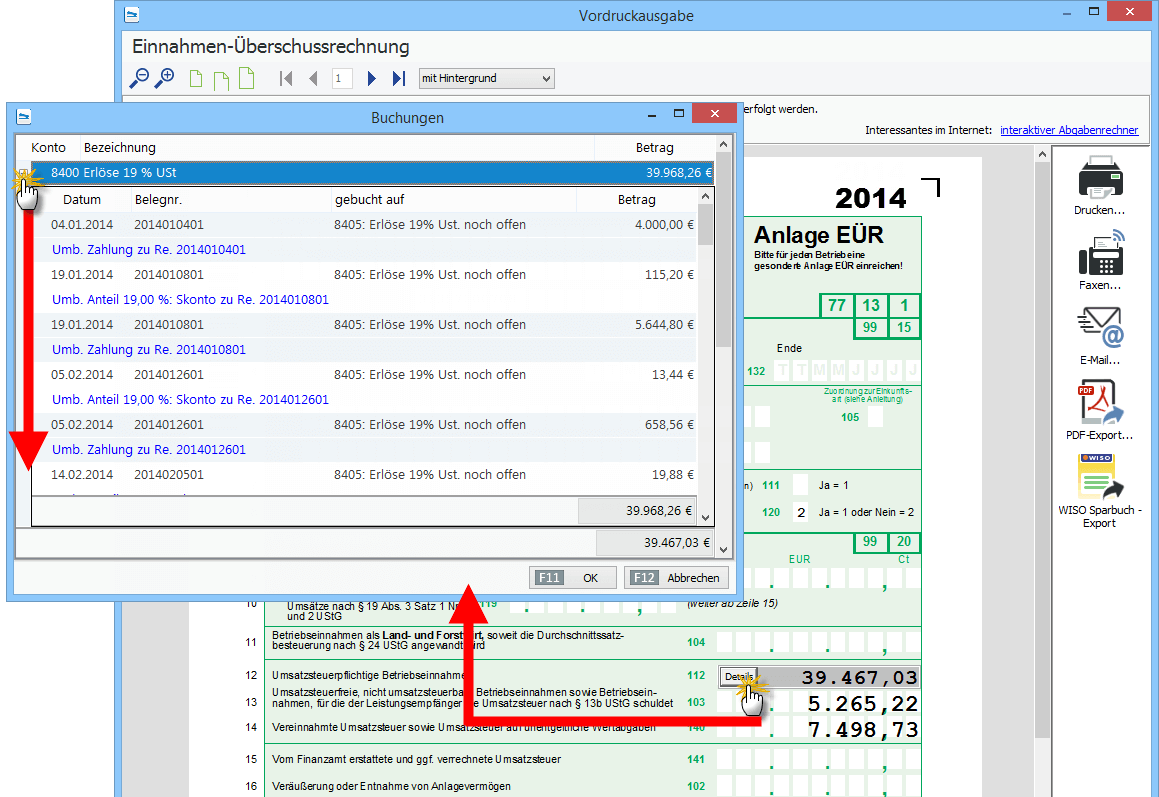The height and width of the screenshot is (797, 1159).
Task: Open the 'mit Hintergrund' dropdown
Action: (x=486, y=78)
